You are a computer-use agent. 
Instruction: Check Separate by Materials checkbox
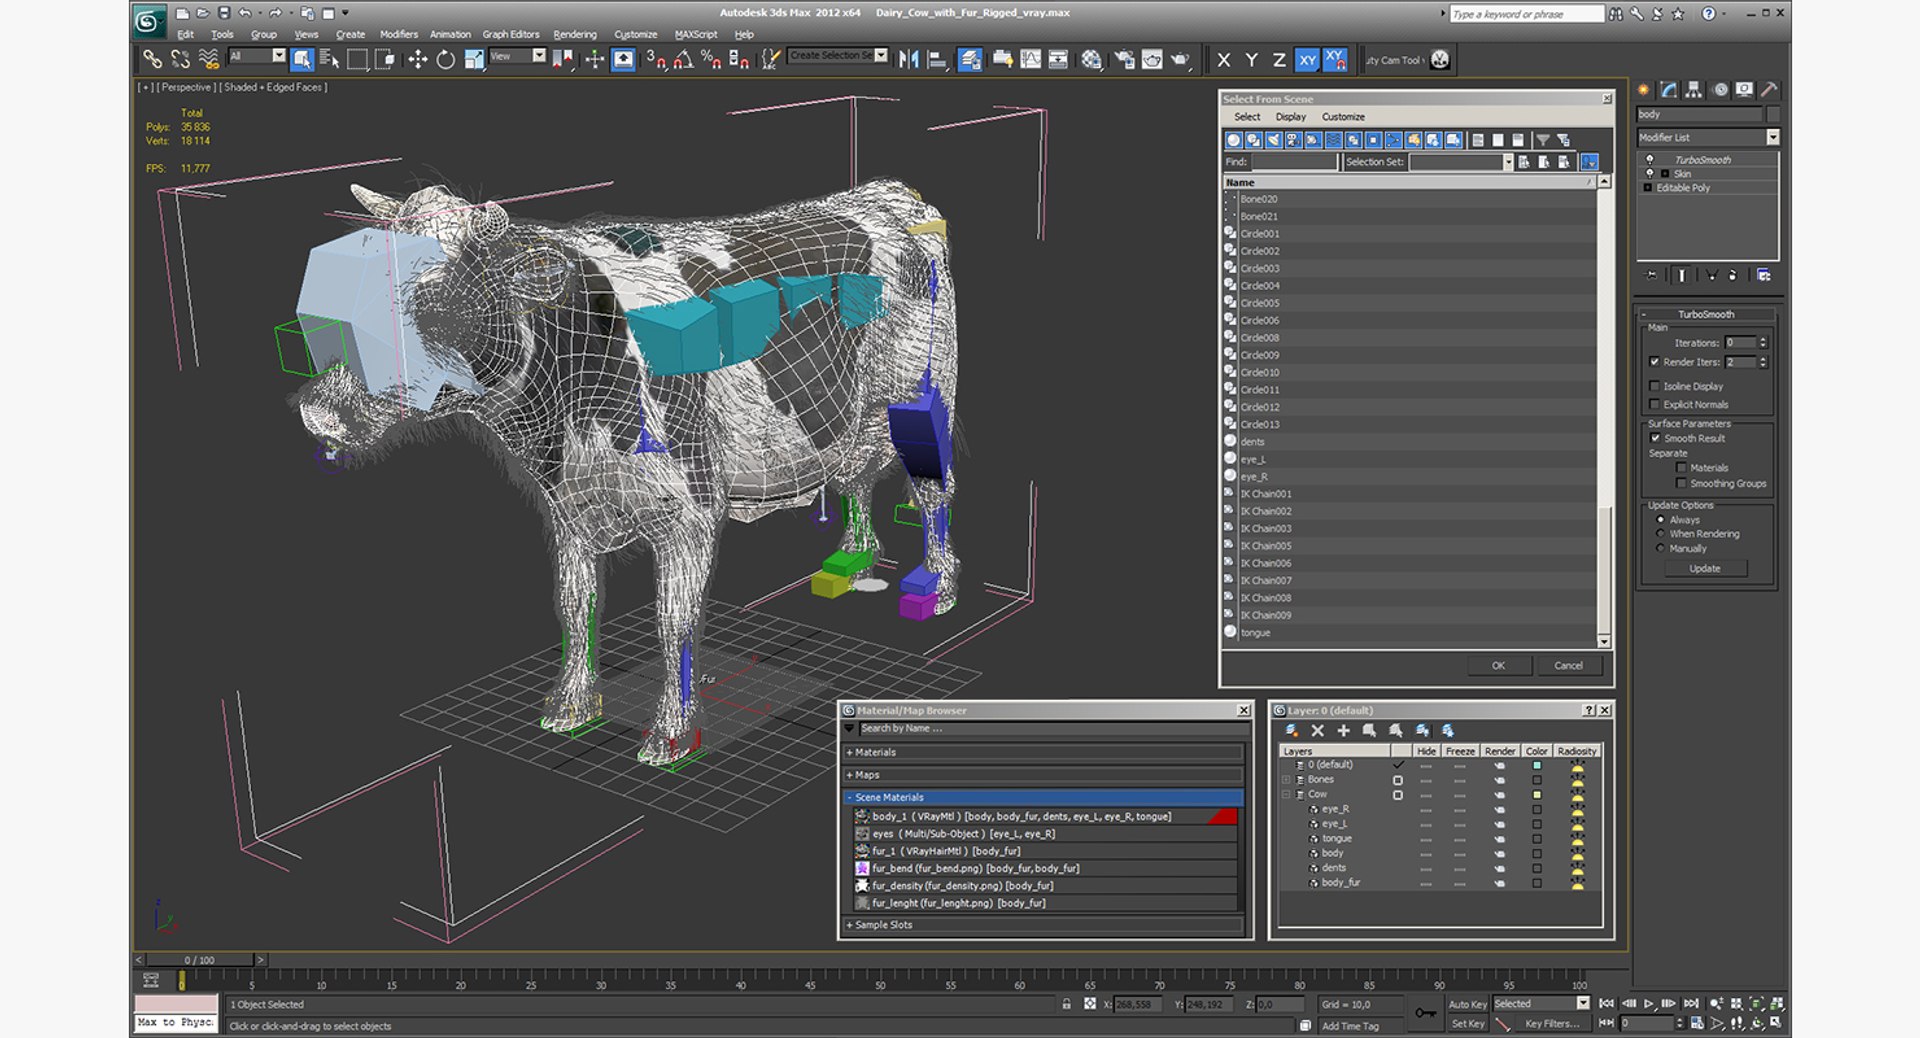click(x=1681, y=467)
